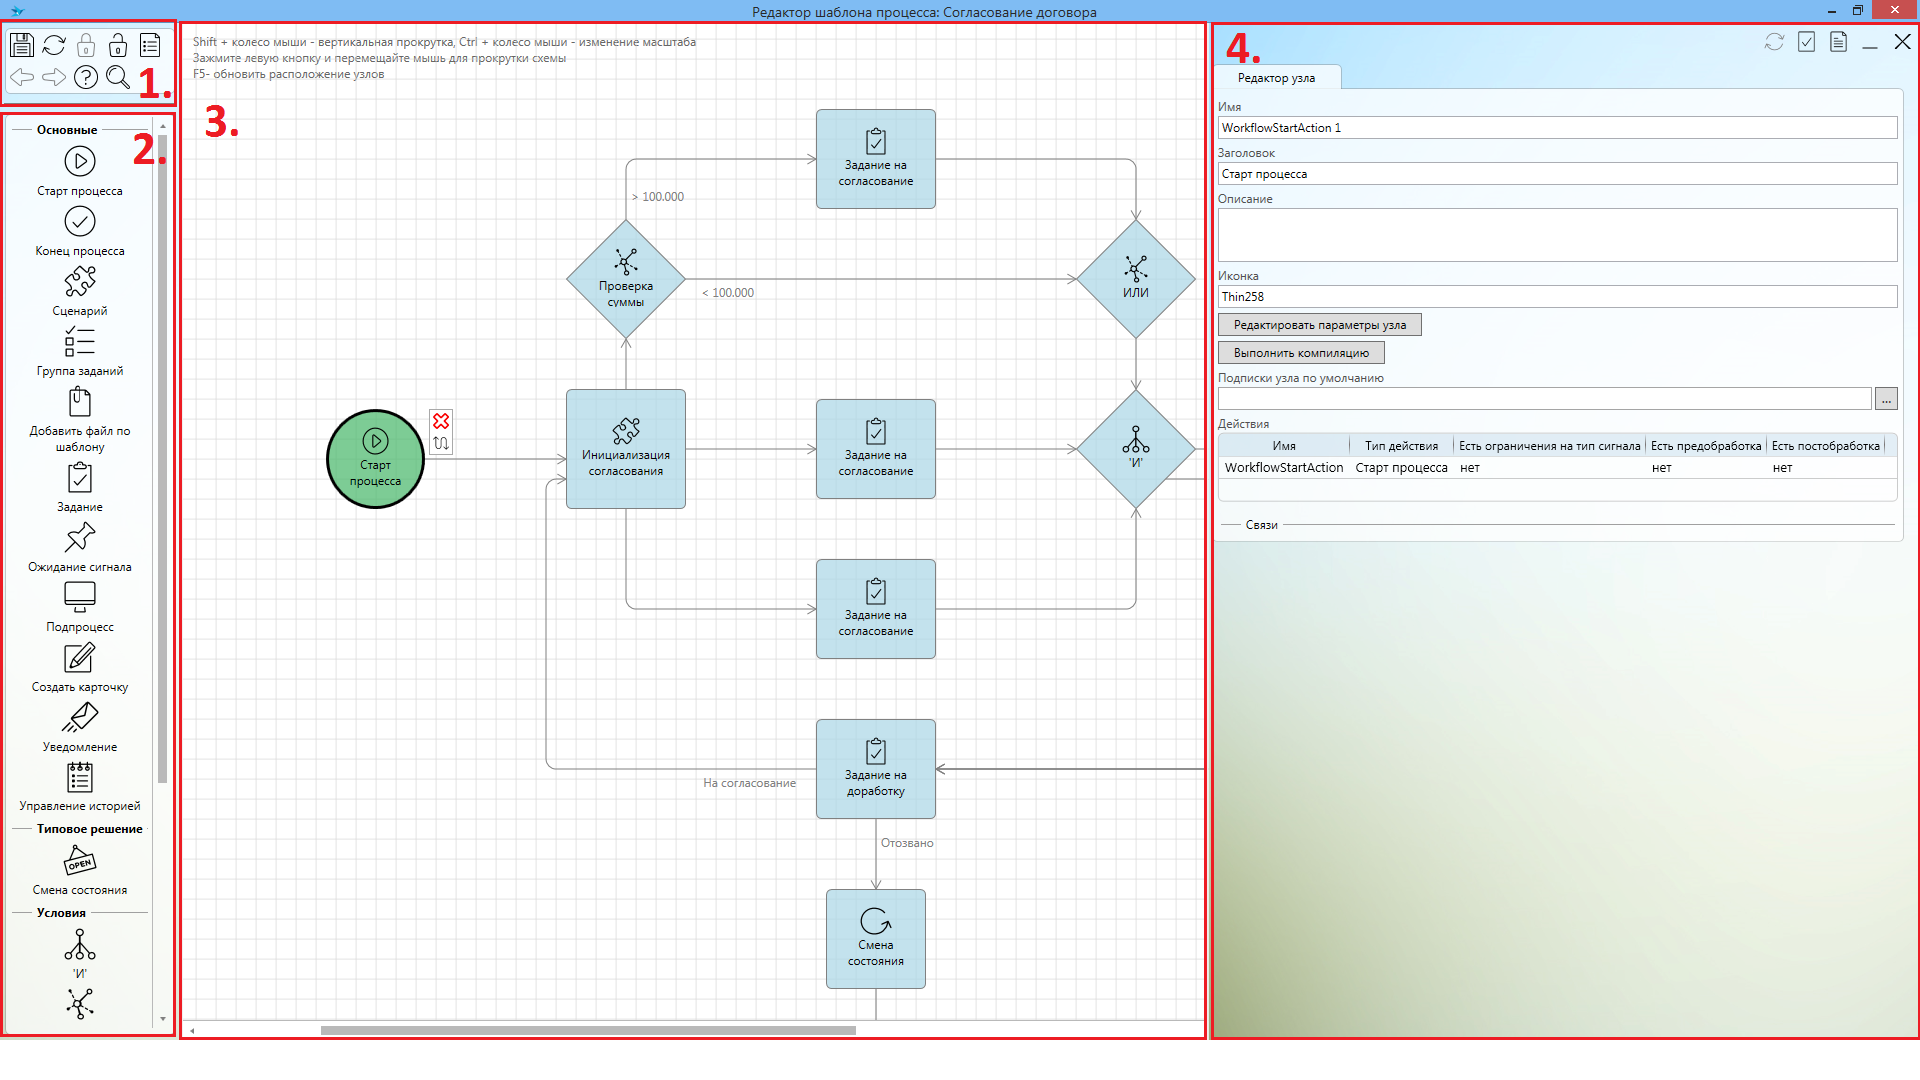Select the 'Ожидание сигнала' pin node in the palette
Screen dimensions: 1920x1080
(80, 538)
